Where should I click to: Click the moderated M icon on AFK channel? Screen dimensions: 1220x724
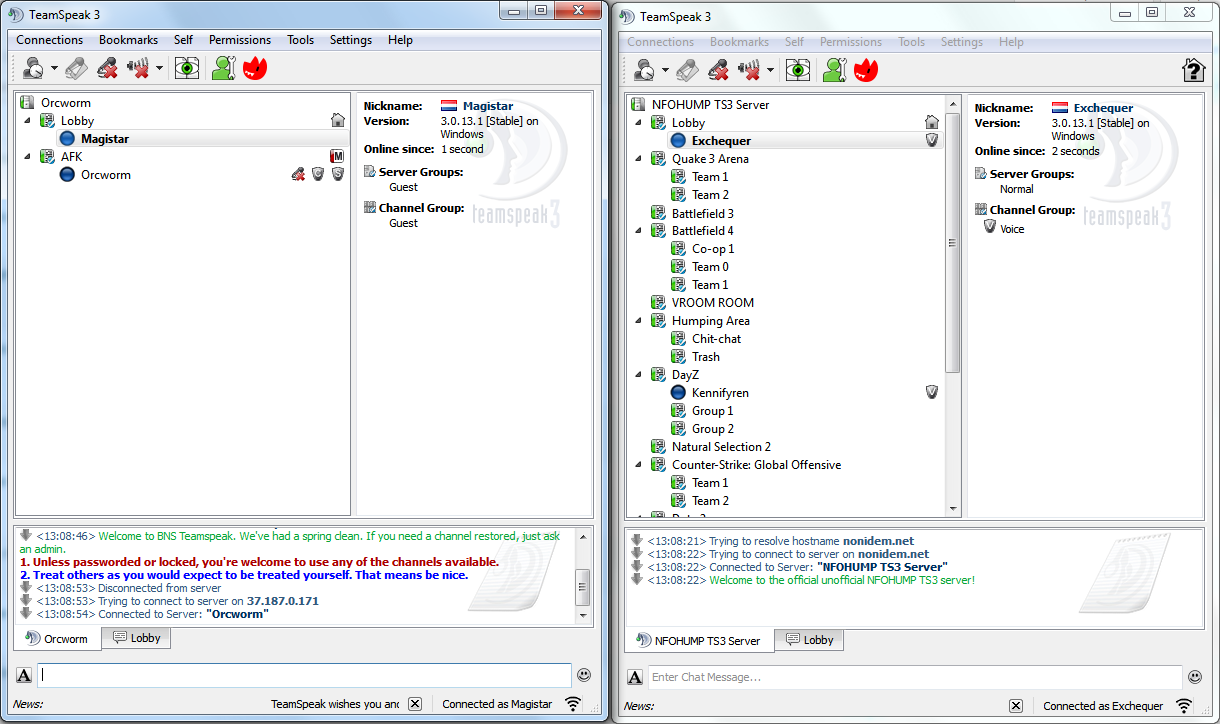coord(338,156)
